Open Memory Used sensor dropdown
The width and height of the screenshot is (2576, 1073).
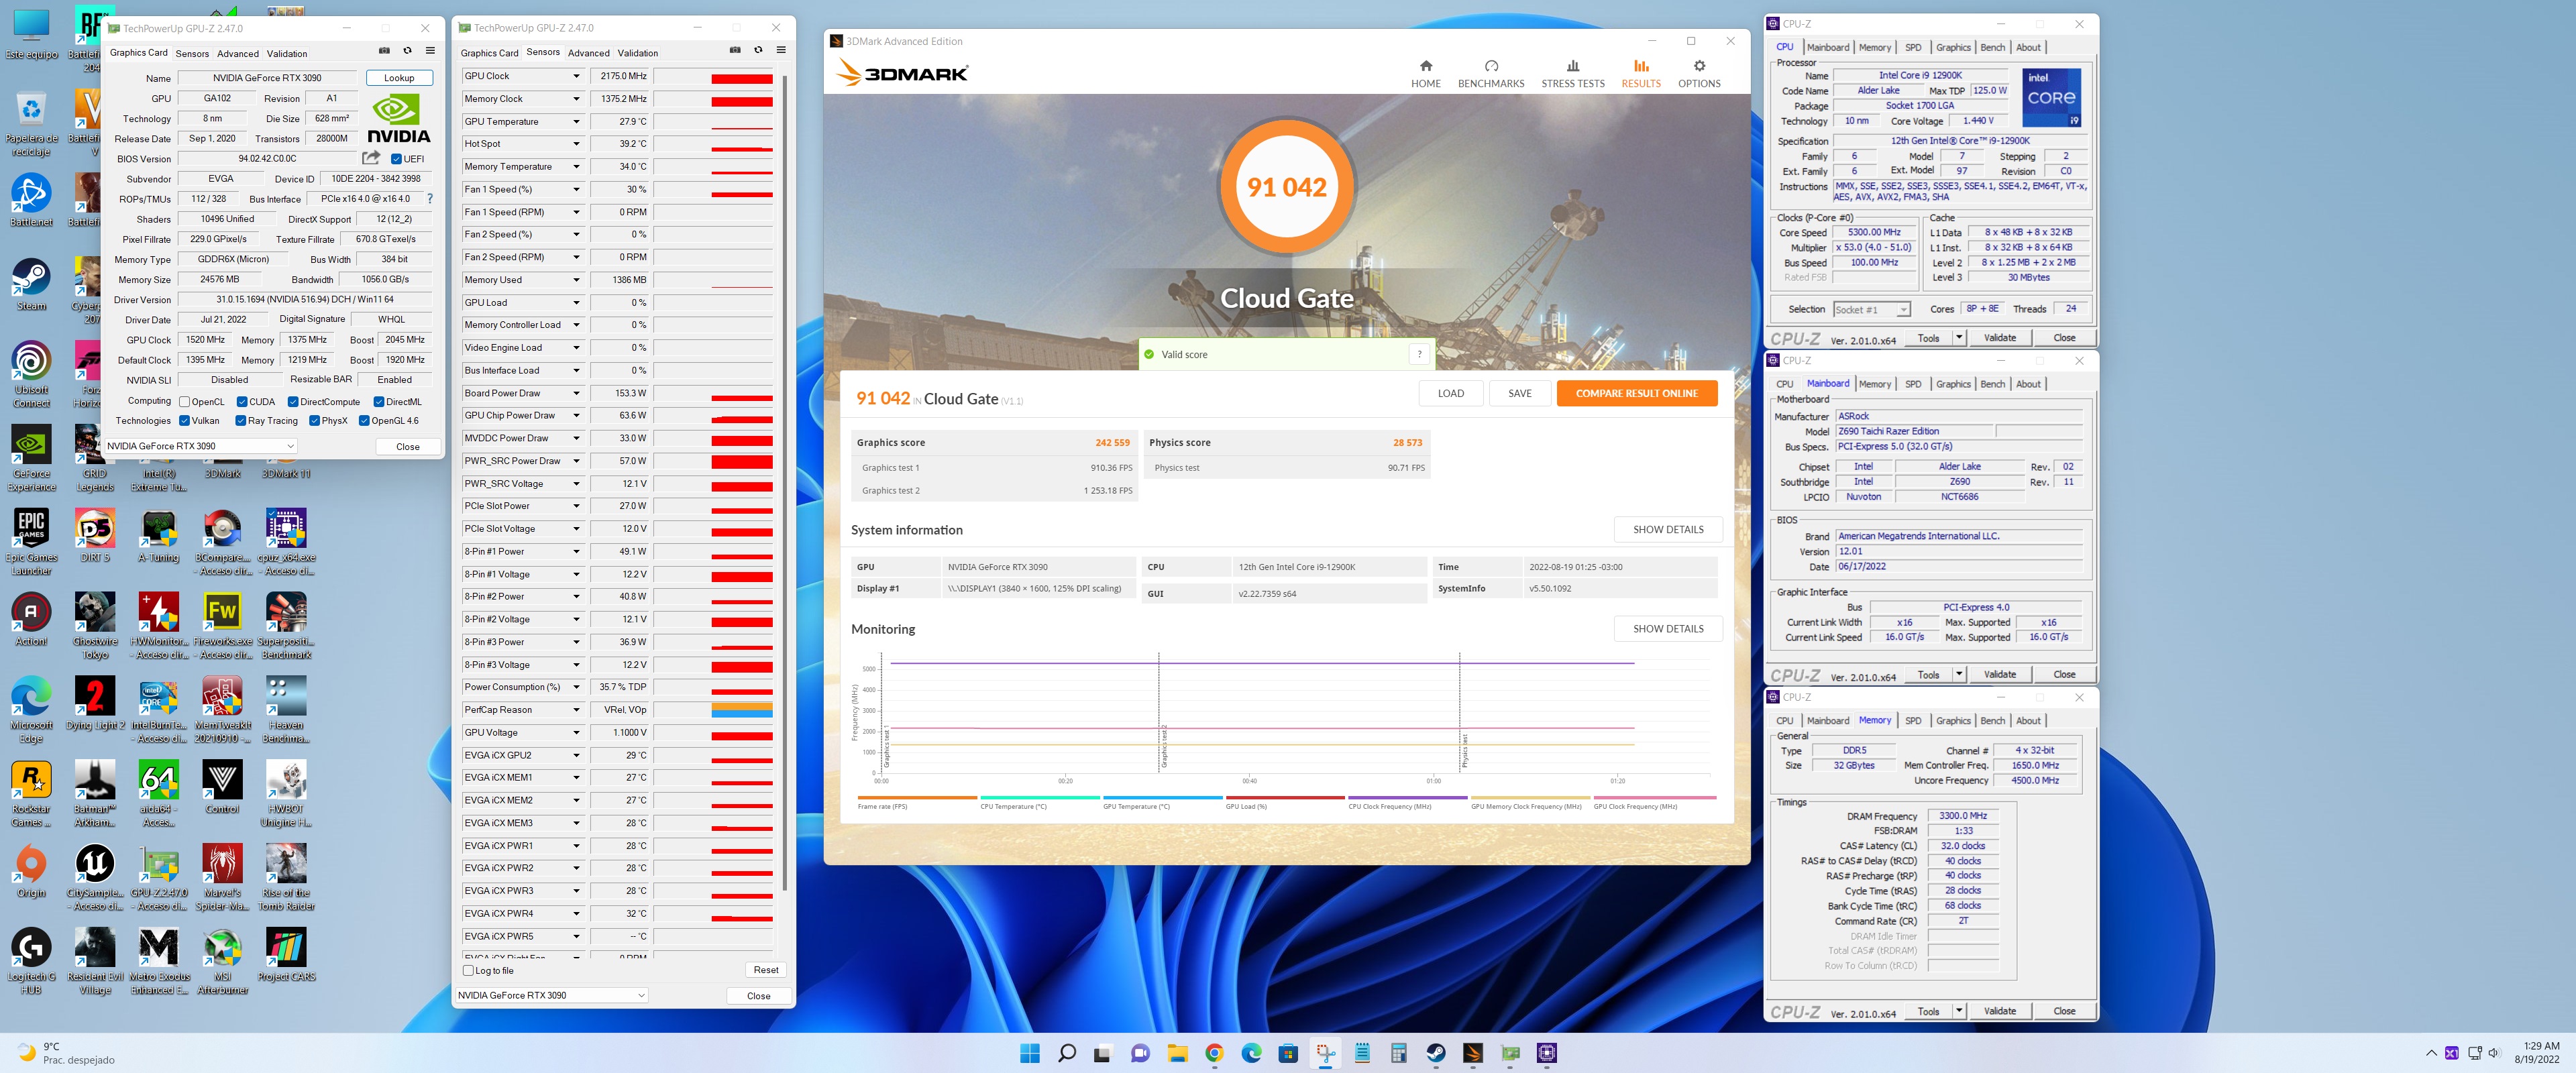pyautogui.click(x=576, y=280)
